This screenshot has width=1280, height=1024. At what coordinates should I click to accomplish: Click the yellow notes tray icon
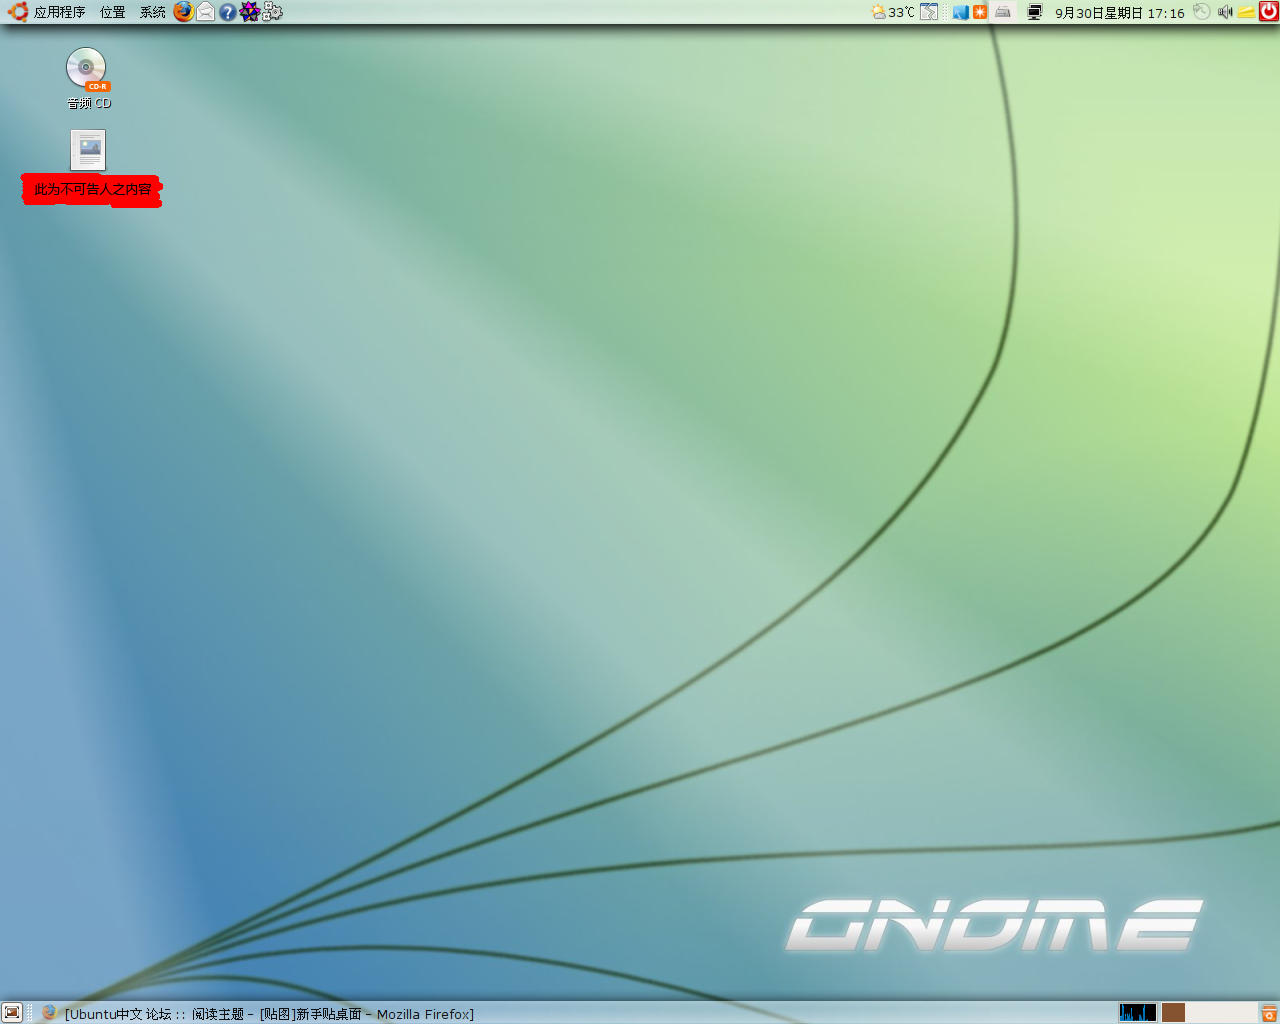point(1247,12)
